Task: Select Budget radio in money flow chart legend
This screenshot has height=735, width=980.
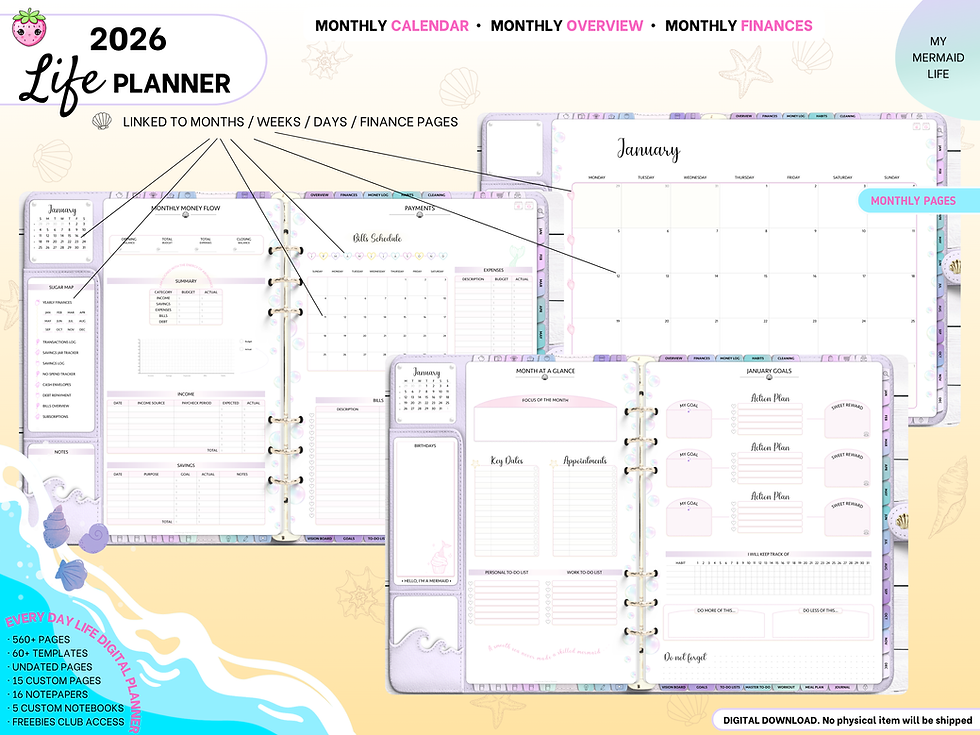Action: [241, 341]
